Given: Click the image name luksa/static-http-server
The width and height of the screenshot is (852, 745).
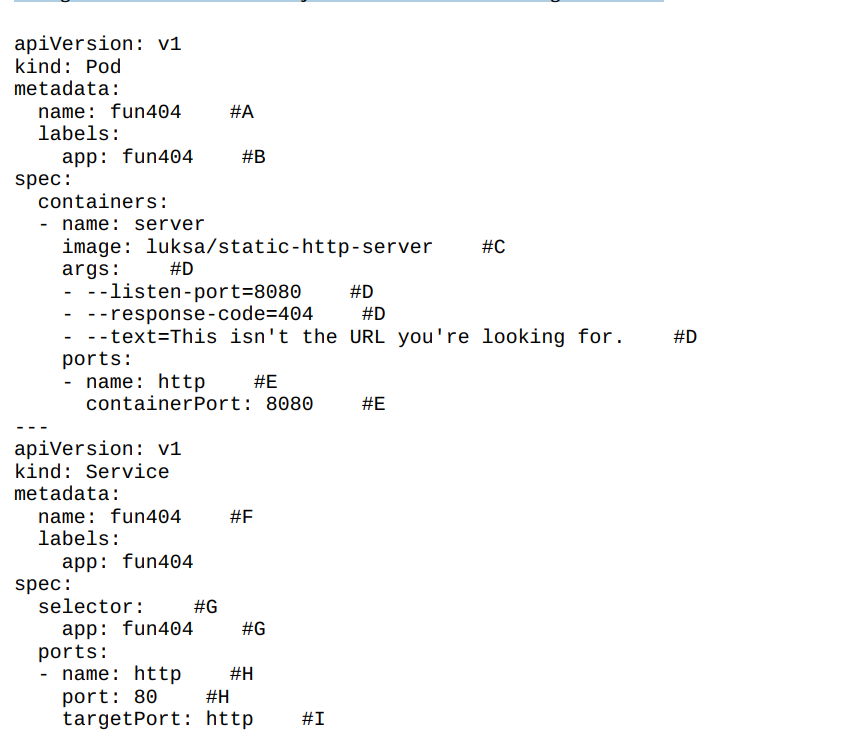Looking at the screenshot, I should coord(289,247).
